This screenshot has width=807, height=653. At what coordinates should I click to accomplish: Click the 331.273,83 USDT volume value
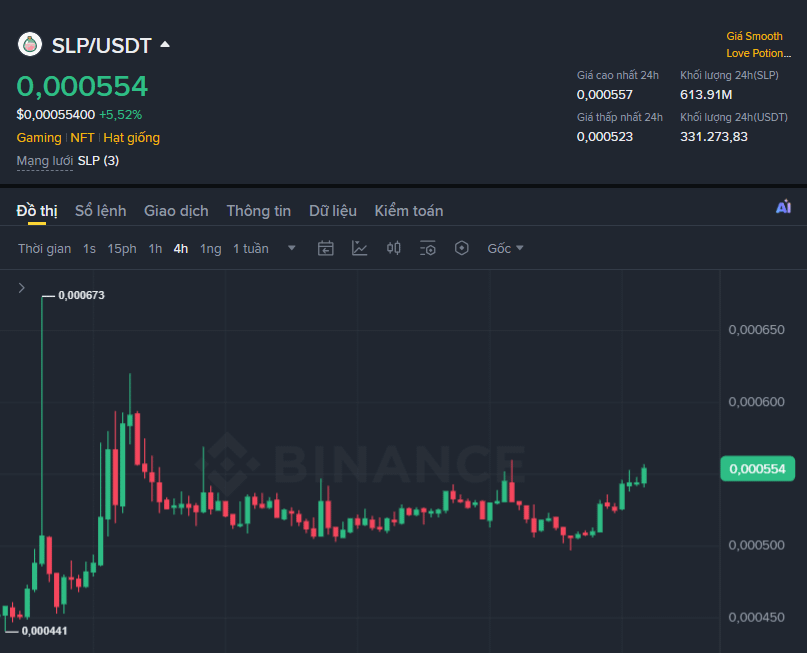pyautogui.click(x=714, y=137)
